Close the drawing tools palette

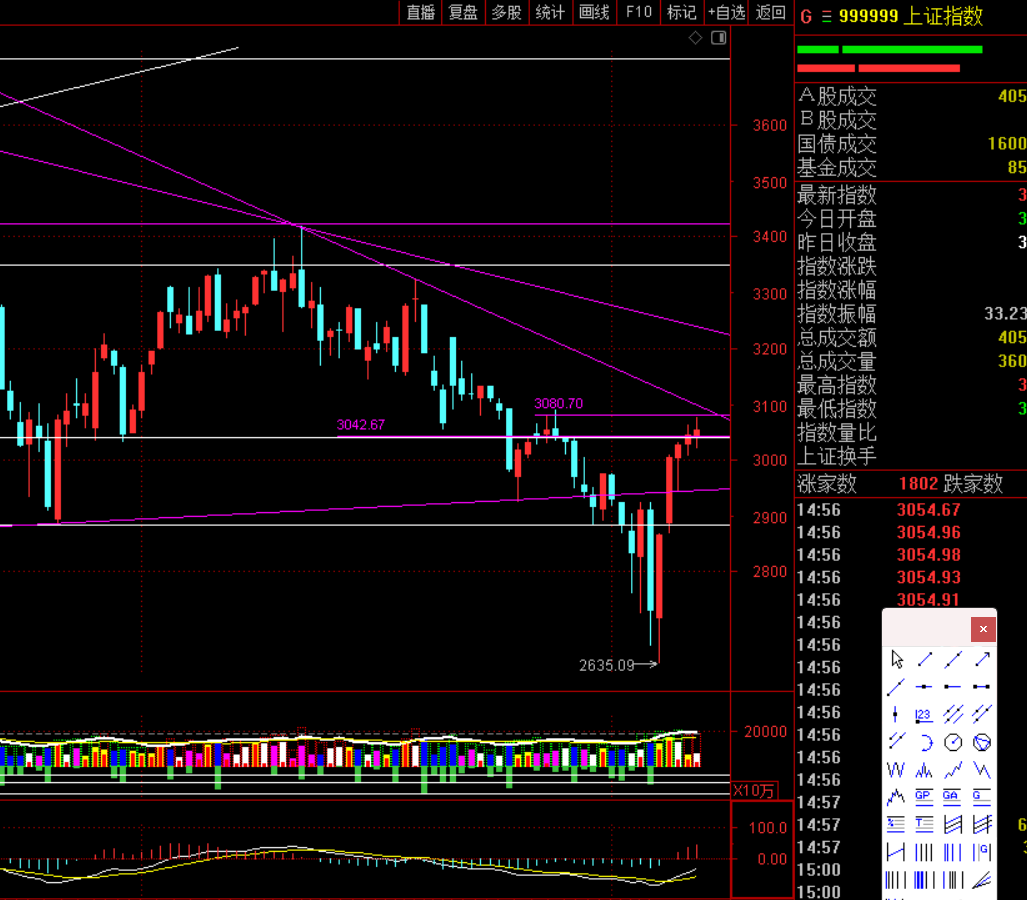(983, 629)
